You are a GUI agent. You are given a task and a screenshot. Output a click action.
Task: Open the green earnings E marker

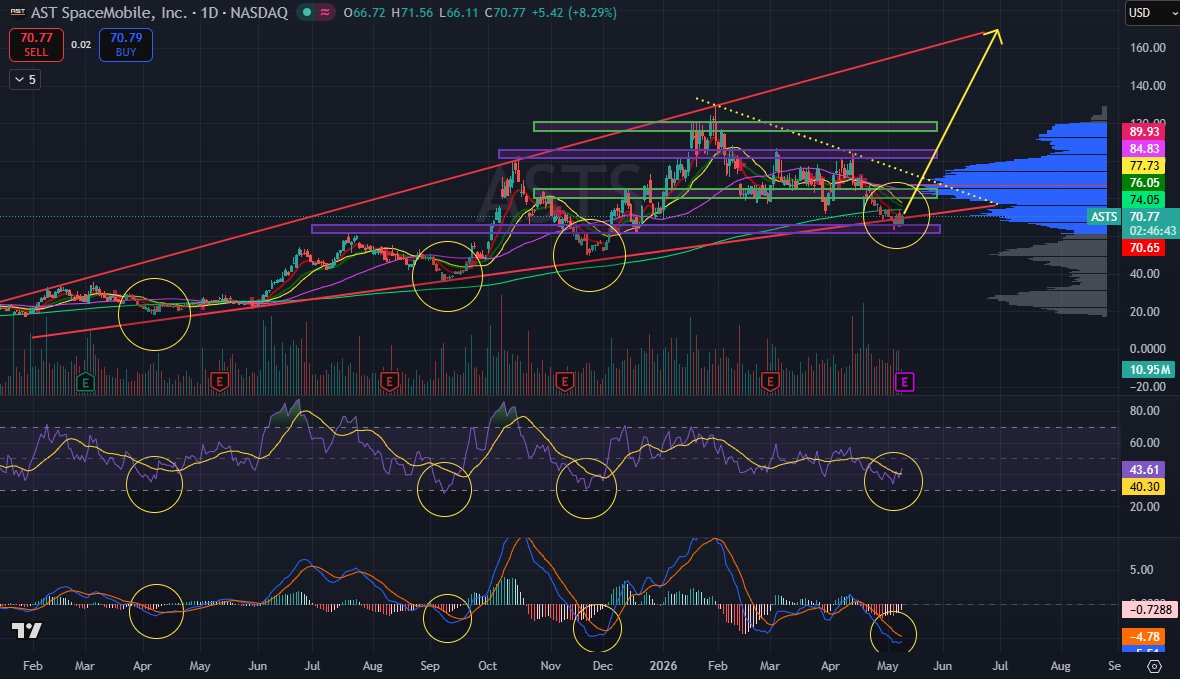(x=85, y=382)
